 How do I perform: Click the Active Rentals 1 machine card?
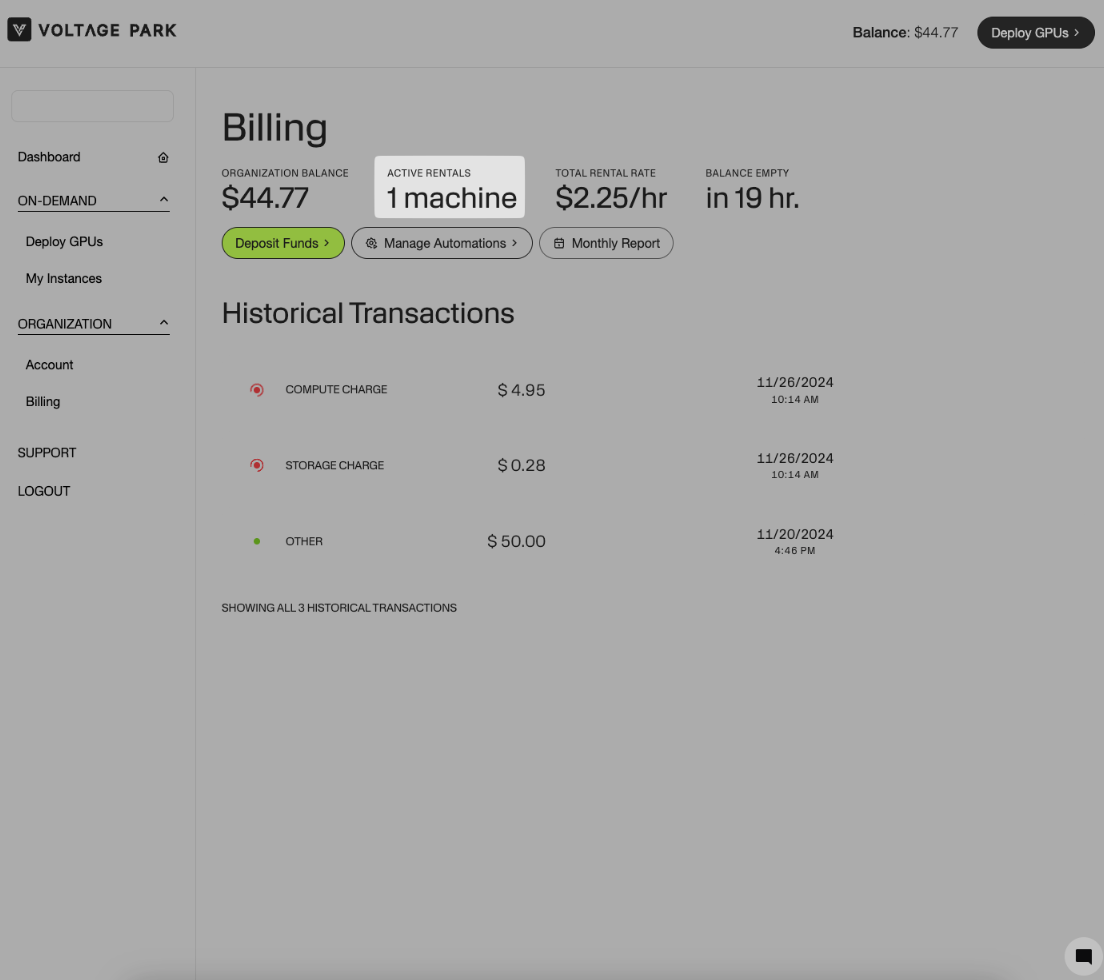click(450, 187)
